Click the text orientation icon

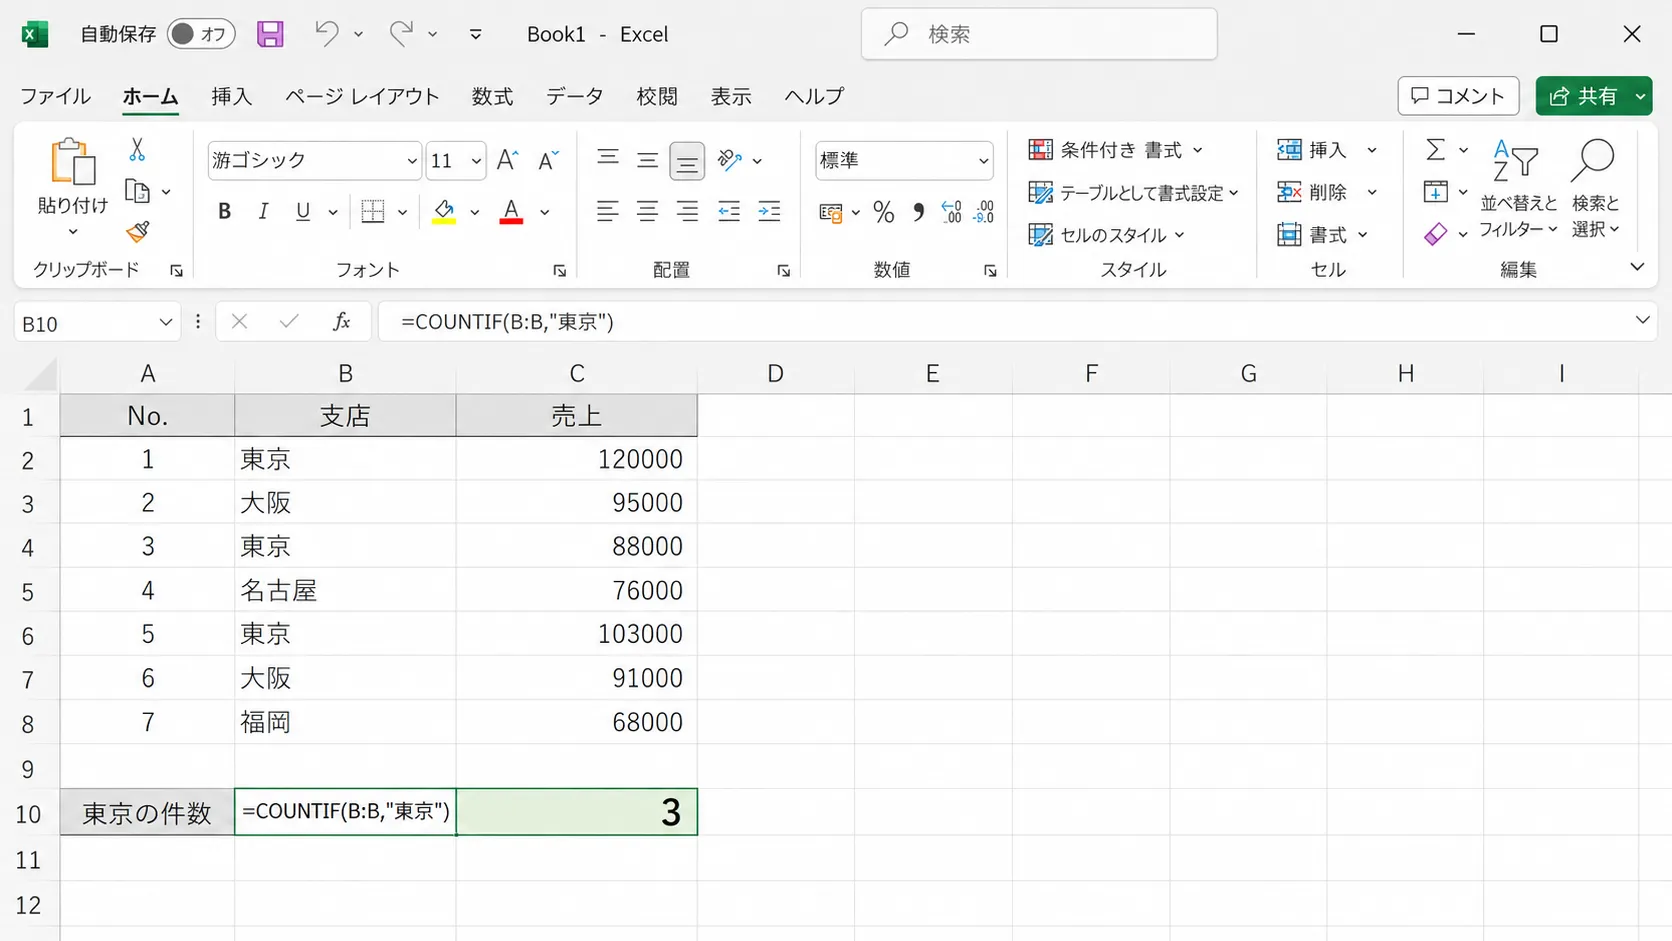730,159
